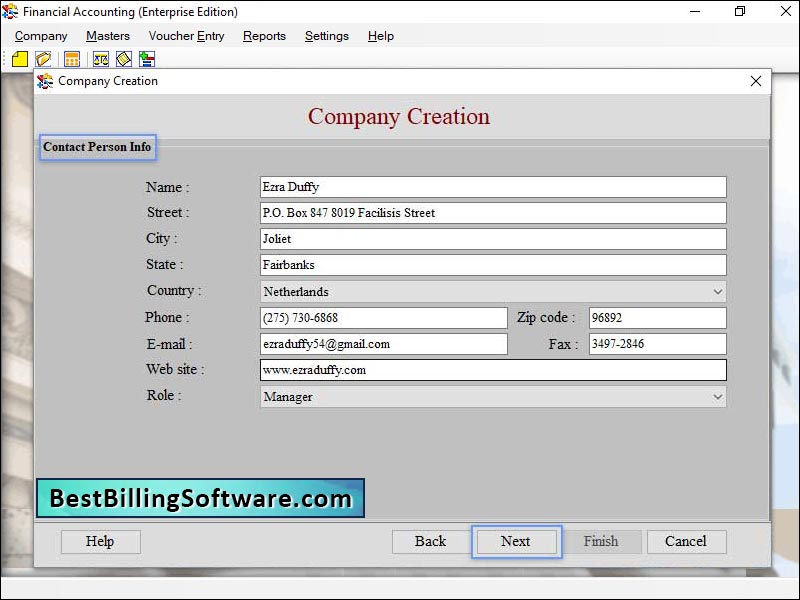Cancel the Company Creation wizard
Screen dimensions: 800x600
tap(686, 541)
